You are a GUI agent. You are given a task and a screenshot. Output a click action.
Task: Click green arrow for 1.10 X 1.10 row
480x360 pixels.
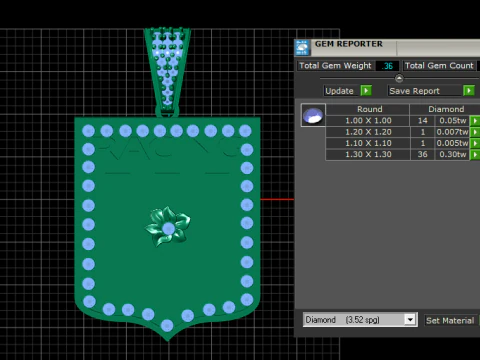[x=475, y=143]
